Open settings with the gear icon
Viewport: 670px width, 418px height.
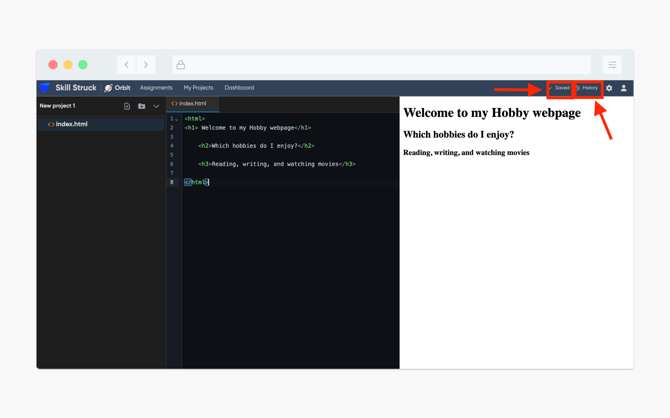pyautogui.click(x=609, y=88)
